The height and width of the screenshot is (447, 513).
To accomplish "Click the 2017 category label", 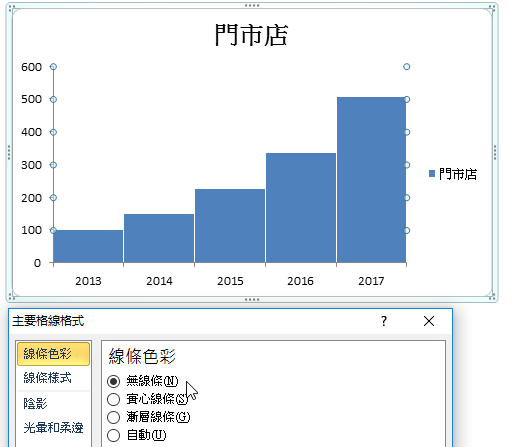I will 371,281.
